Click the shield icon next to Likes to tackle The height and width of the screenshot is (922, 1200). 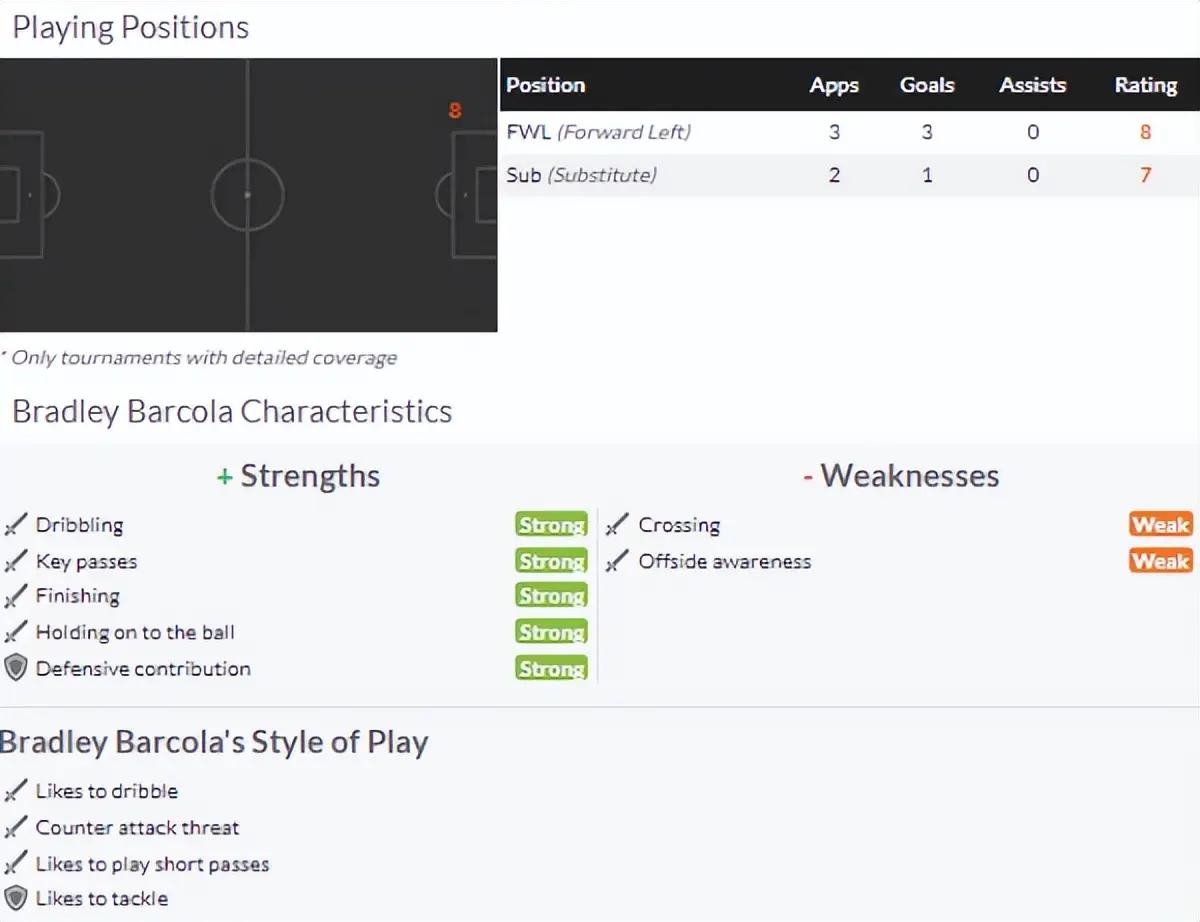coord(15,898)
